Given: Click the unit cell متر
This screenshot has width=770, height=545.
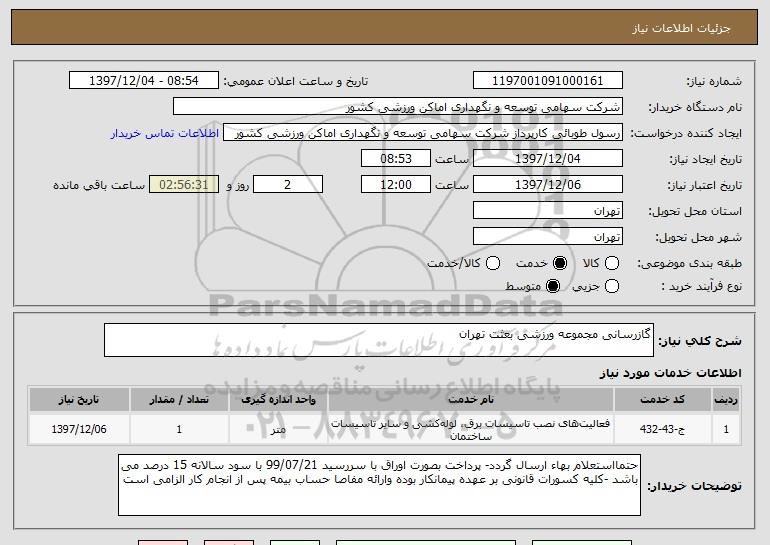Looking at the screenshot, I should tap(278, 429).
